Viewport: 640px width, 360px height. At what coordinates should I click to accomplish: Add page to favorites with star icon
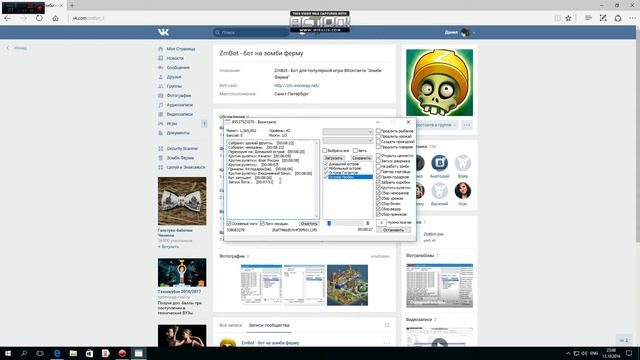pyautogui.click(x=568, y=18)
